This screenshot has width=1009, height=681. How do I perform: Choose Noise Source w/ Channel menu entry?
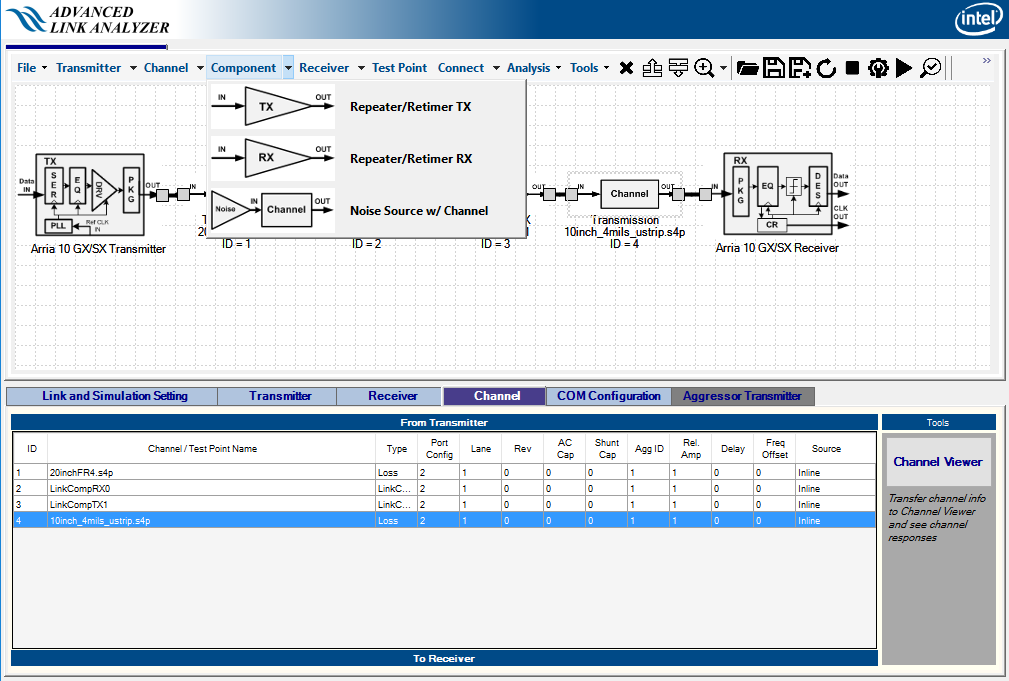coord(418,211)
